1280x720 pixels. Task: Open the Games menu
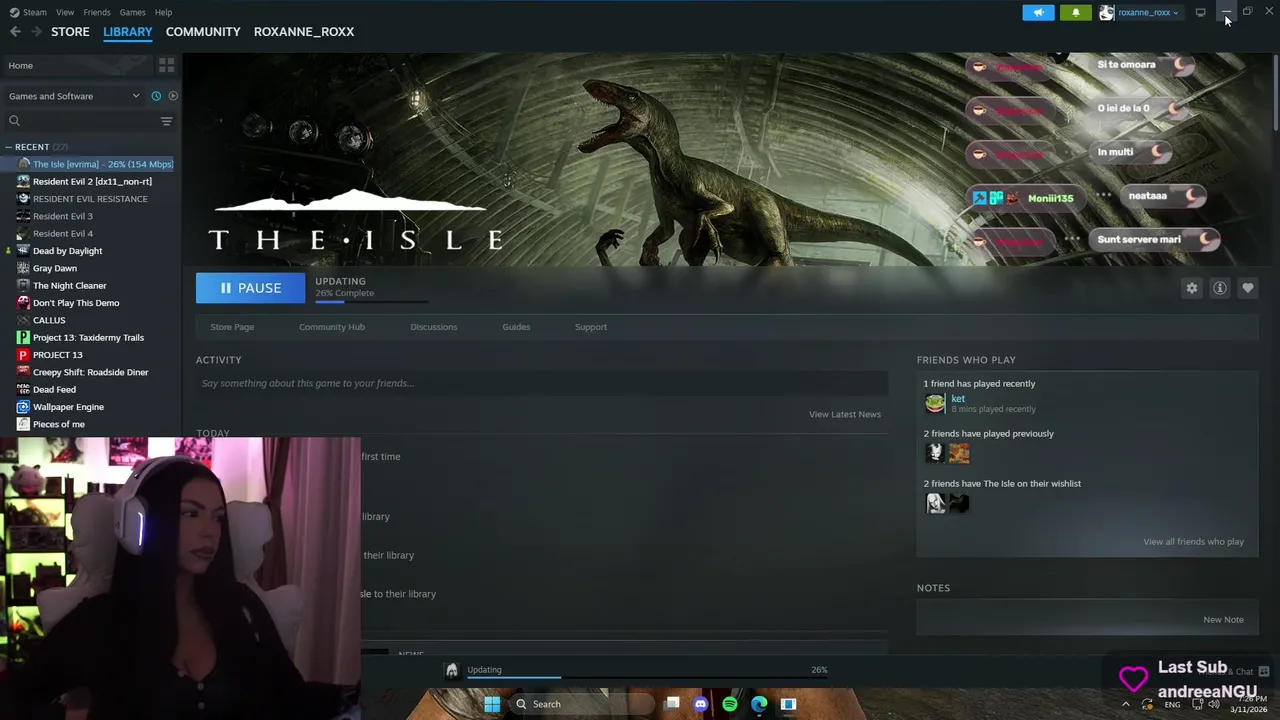[132, 12]
